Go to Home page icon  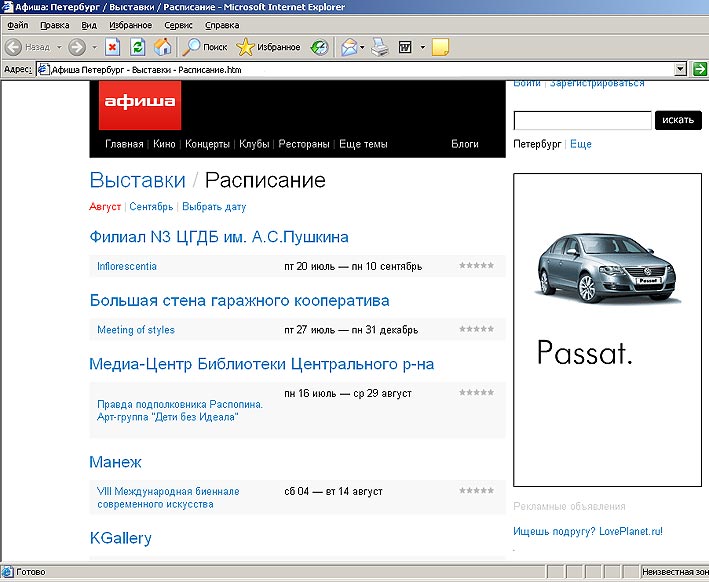pyautogui.click(x=163, y=47)
